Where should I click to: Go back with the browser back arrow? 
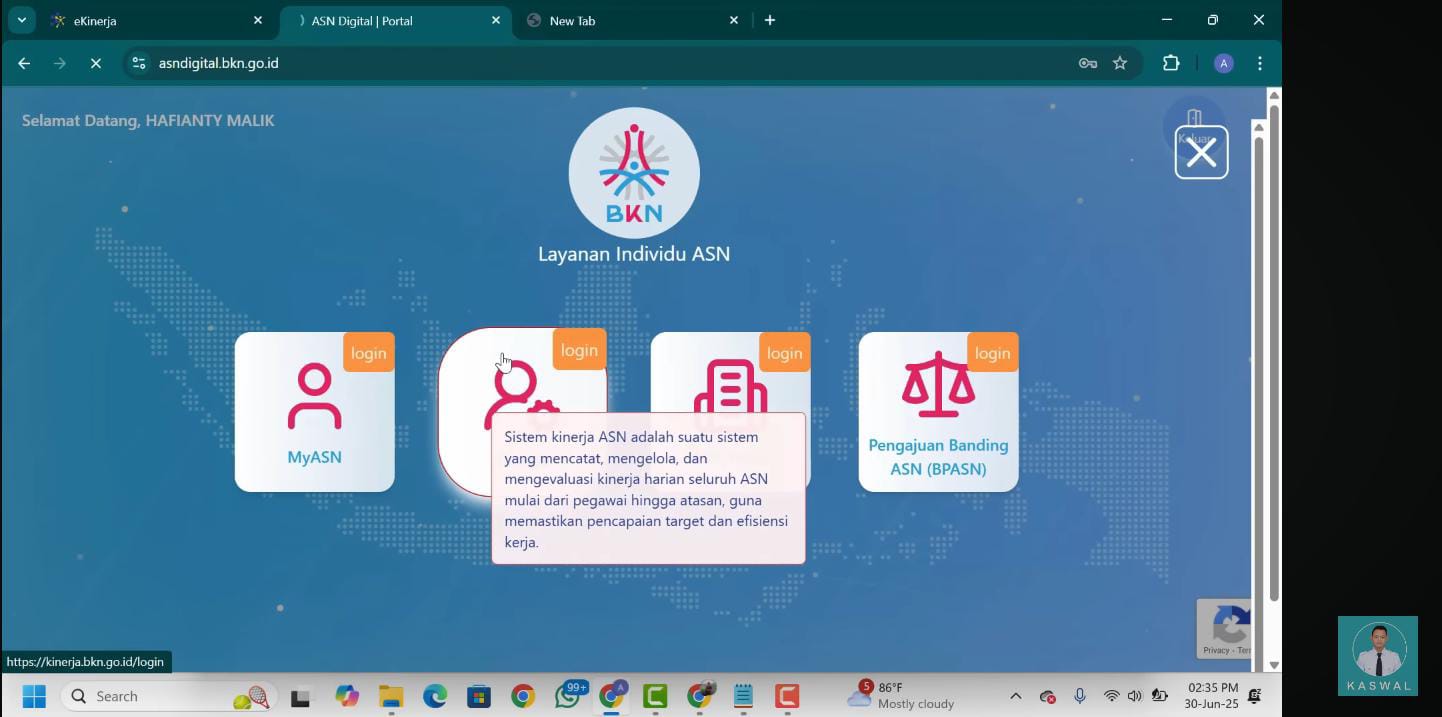(x=24, y=63)
